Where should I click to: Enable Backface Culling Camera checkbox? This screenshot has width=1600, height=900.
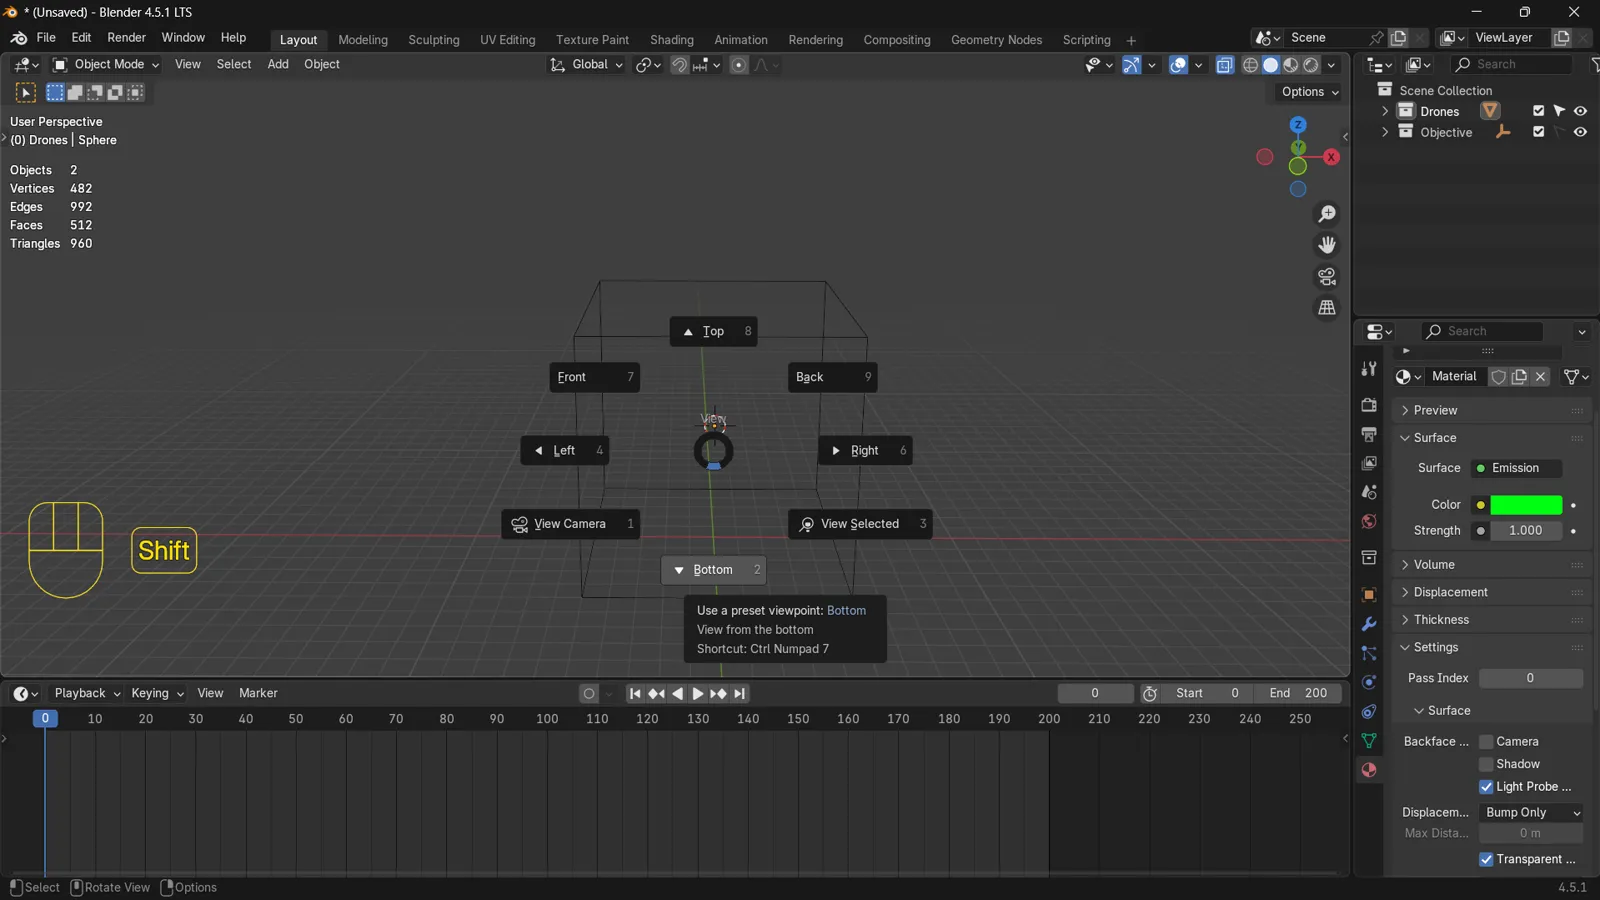tap(1486, 742)
